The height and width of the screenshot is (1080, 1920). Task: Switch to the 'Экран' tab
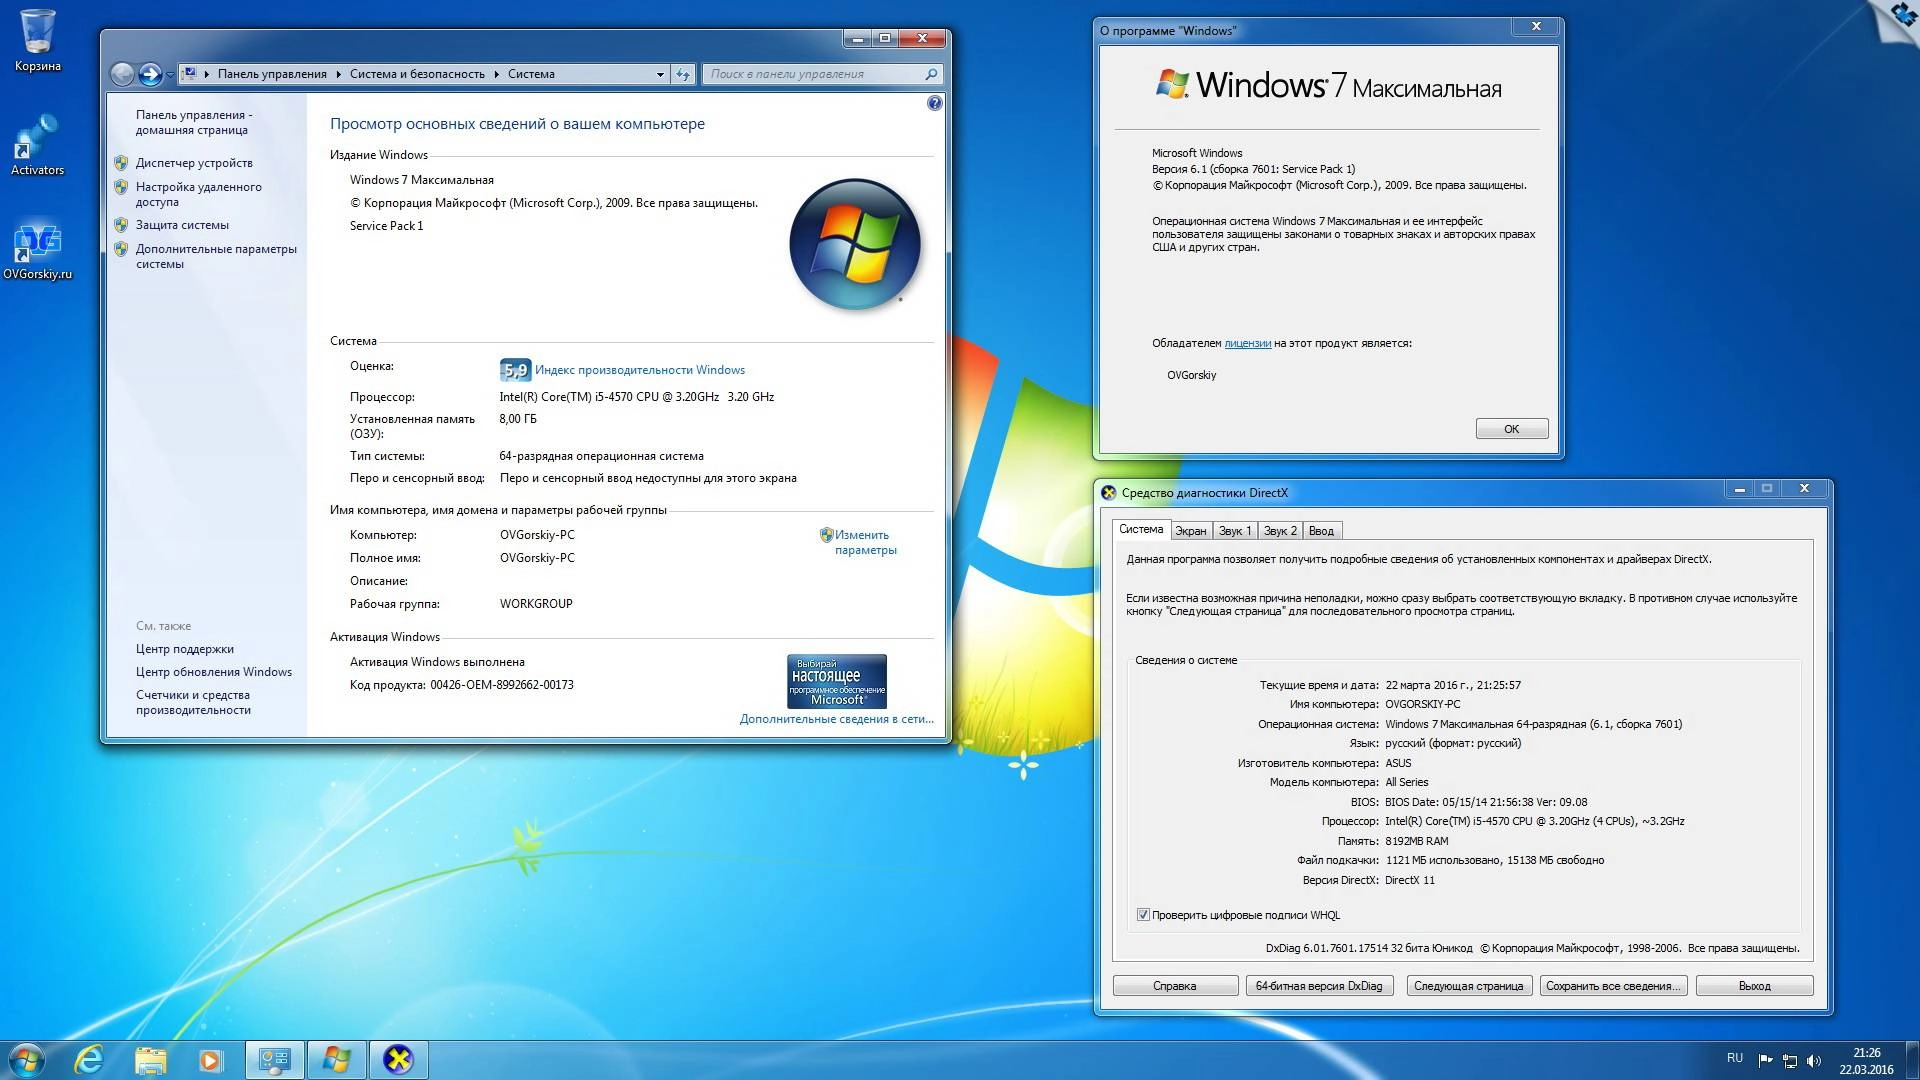[x=1190, y=531]
